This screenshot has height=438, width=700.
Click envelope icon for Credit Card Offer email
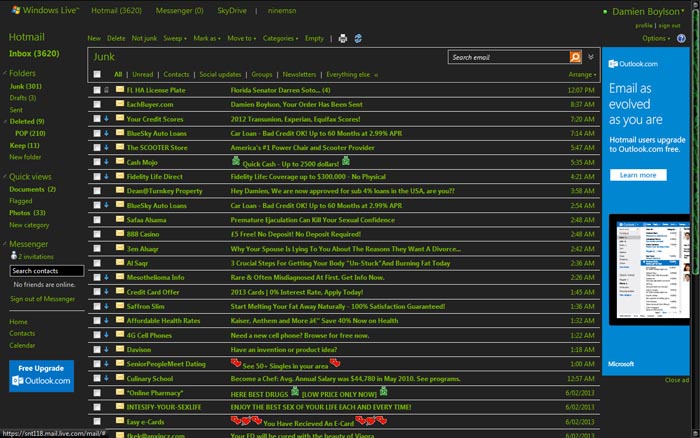click(120, 291)
